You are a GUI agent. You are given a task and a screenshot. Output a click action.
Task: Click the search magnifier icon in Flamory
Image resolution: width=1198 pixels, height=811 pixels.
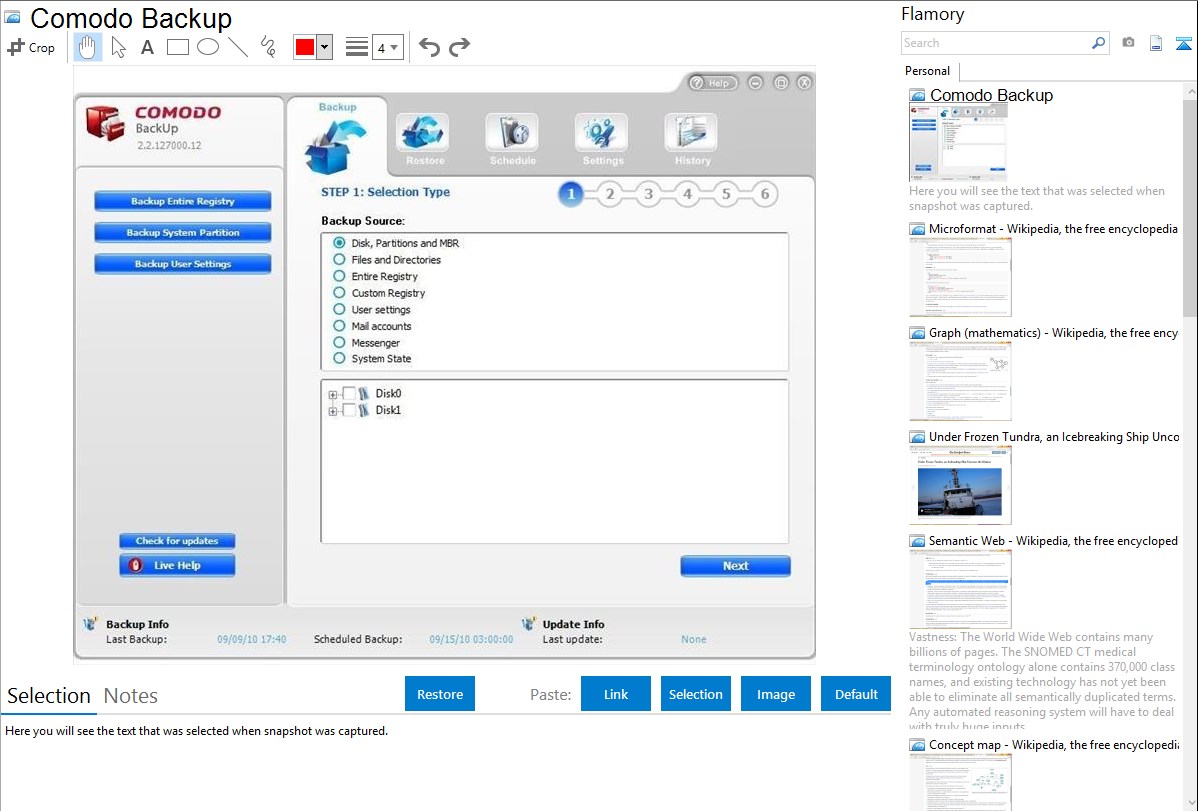(1098, 43)
